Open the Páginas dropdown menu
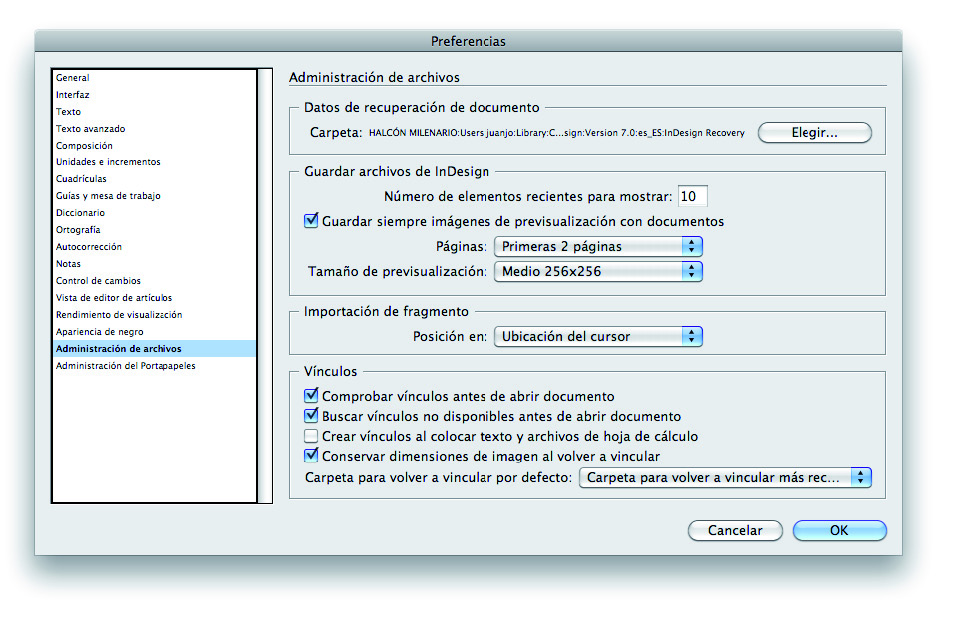Image resolution: width=964 pixels, height=618 pixels. coord(598,246)
